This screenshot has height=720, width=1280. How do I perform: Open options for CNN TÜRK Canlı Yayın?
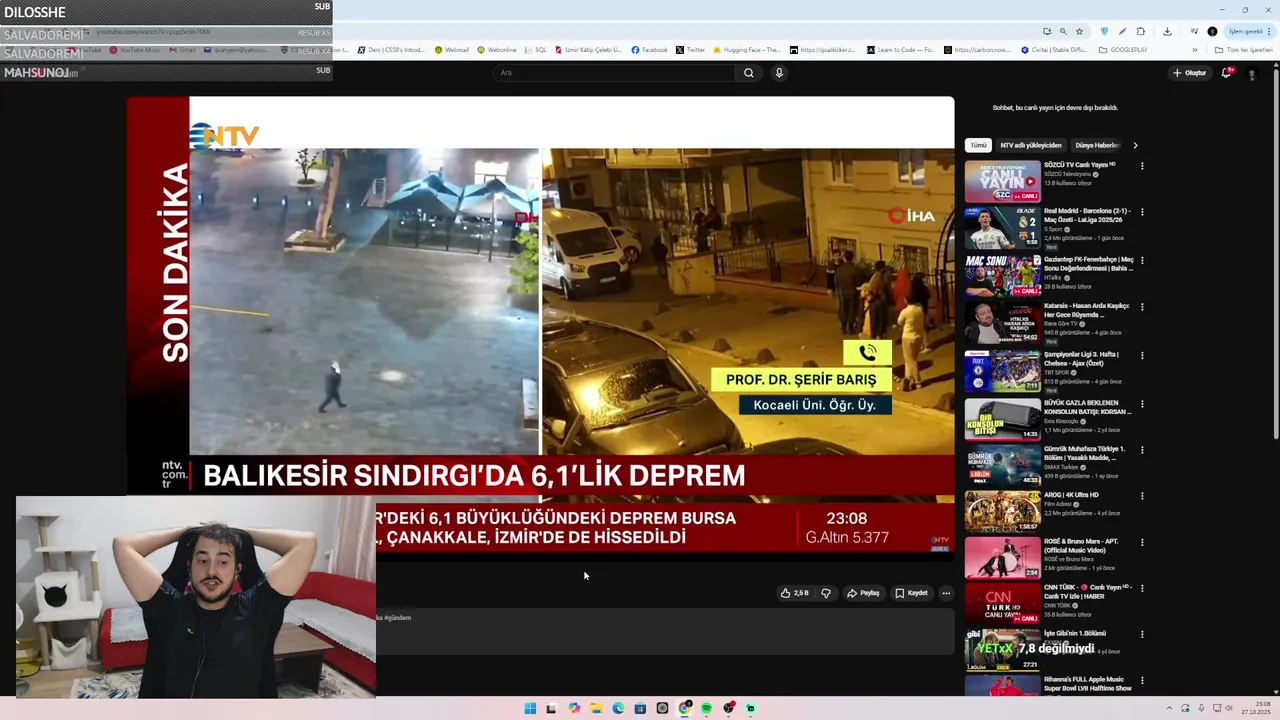click(1142, 589)
